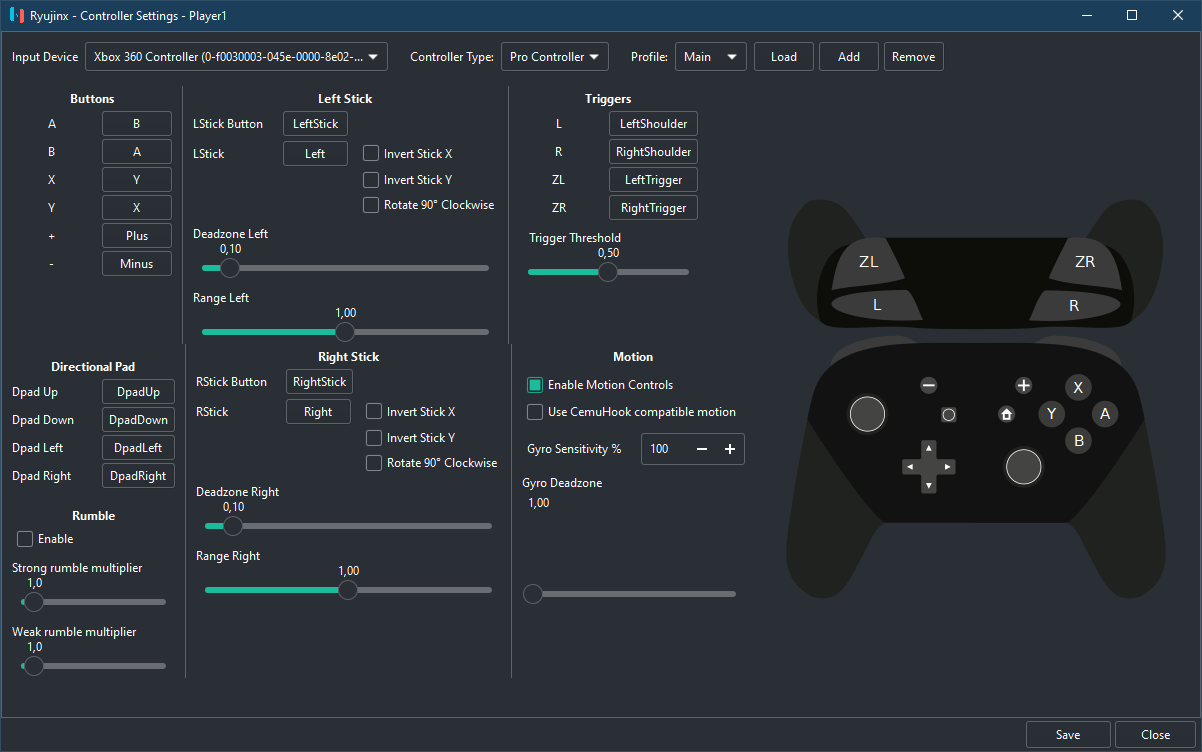Disable the Enable Motion Controls checkbox
Viewport: 1202px width, 752px height.
[x=535, y=385]
